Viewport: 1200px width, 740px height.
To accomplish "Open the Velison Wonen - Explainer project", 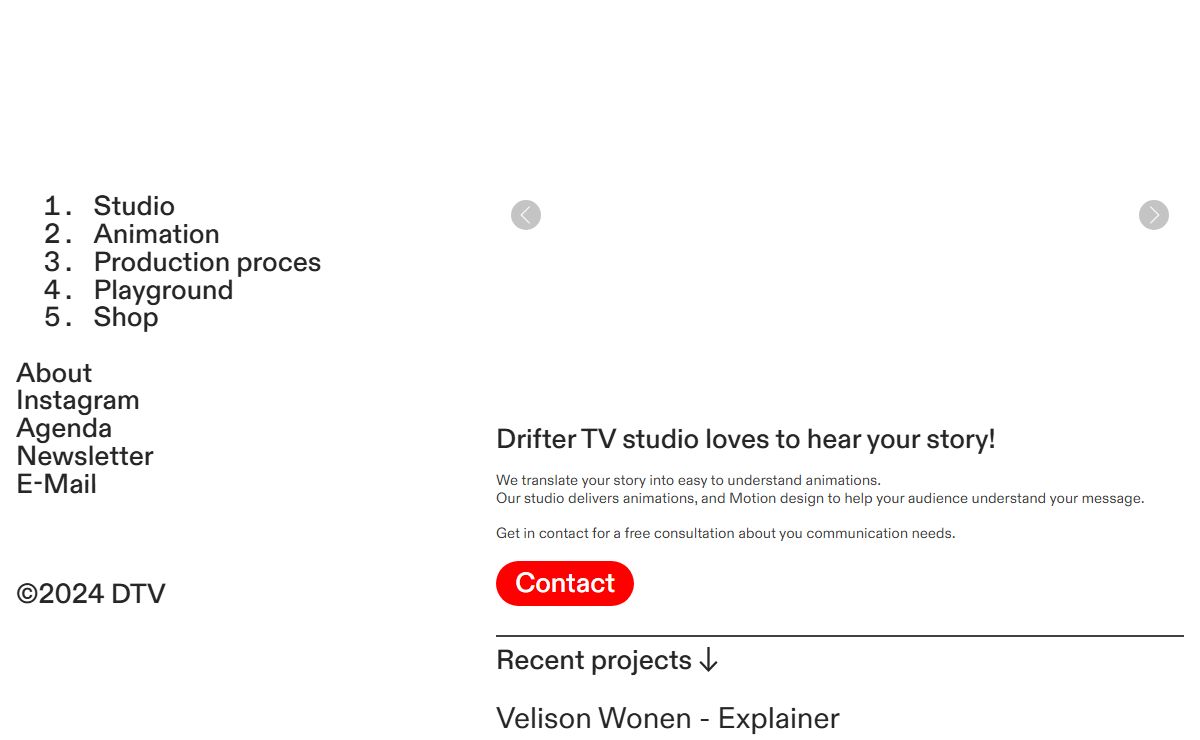I will tap(667, 718).
